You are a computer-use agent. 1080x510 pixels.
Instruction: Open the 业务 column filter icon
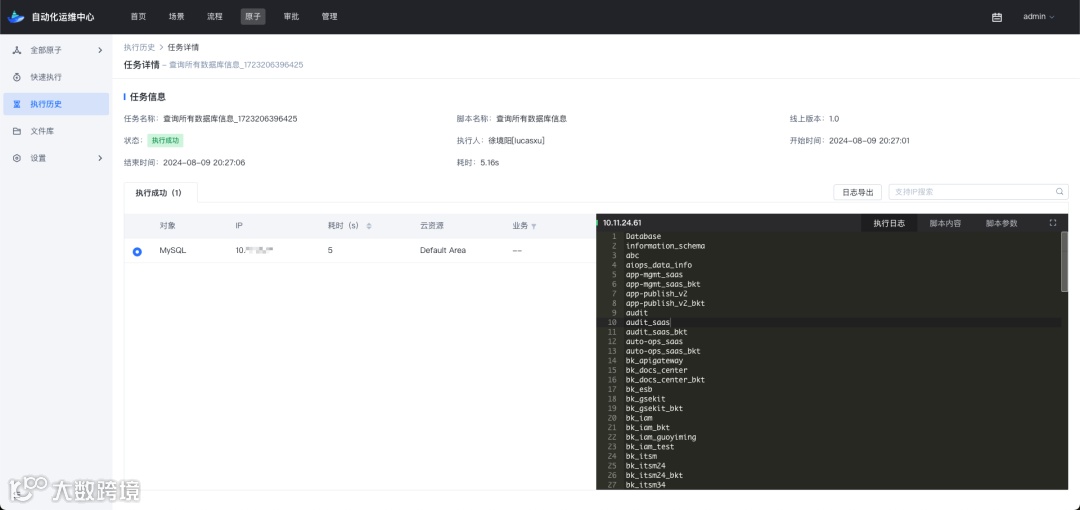pos(534,226)
